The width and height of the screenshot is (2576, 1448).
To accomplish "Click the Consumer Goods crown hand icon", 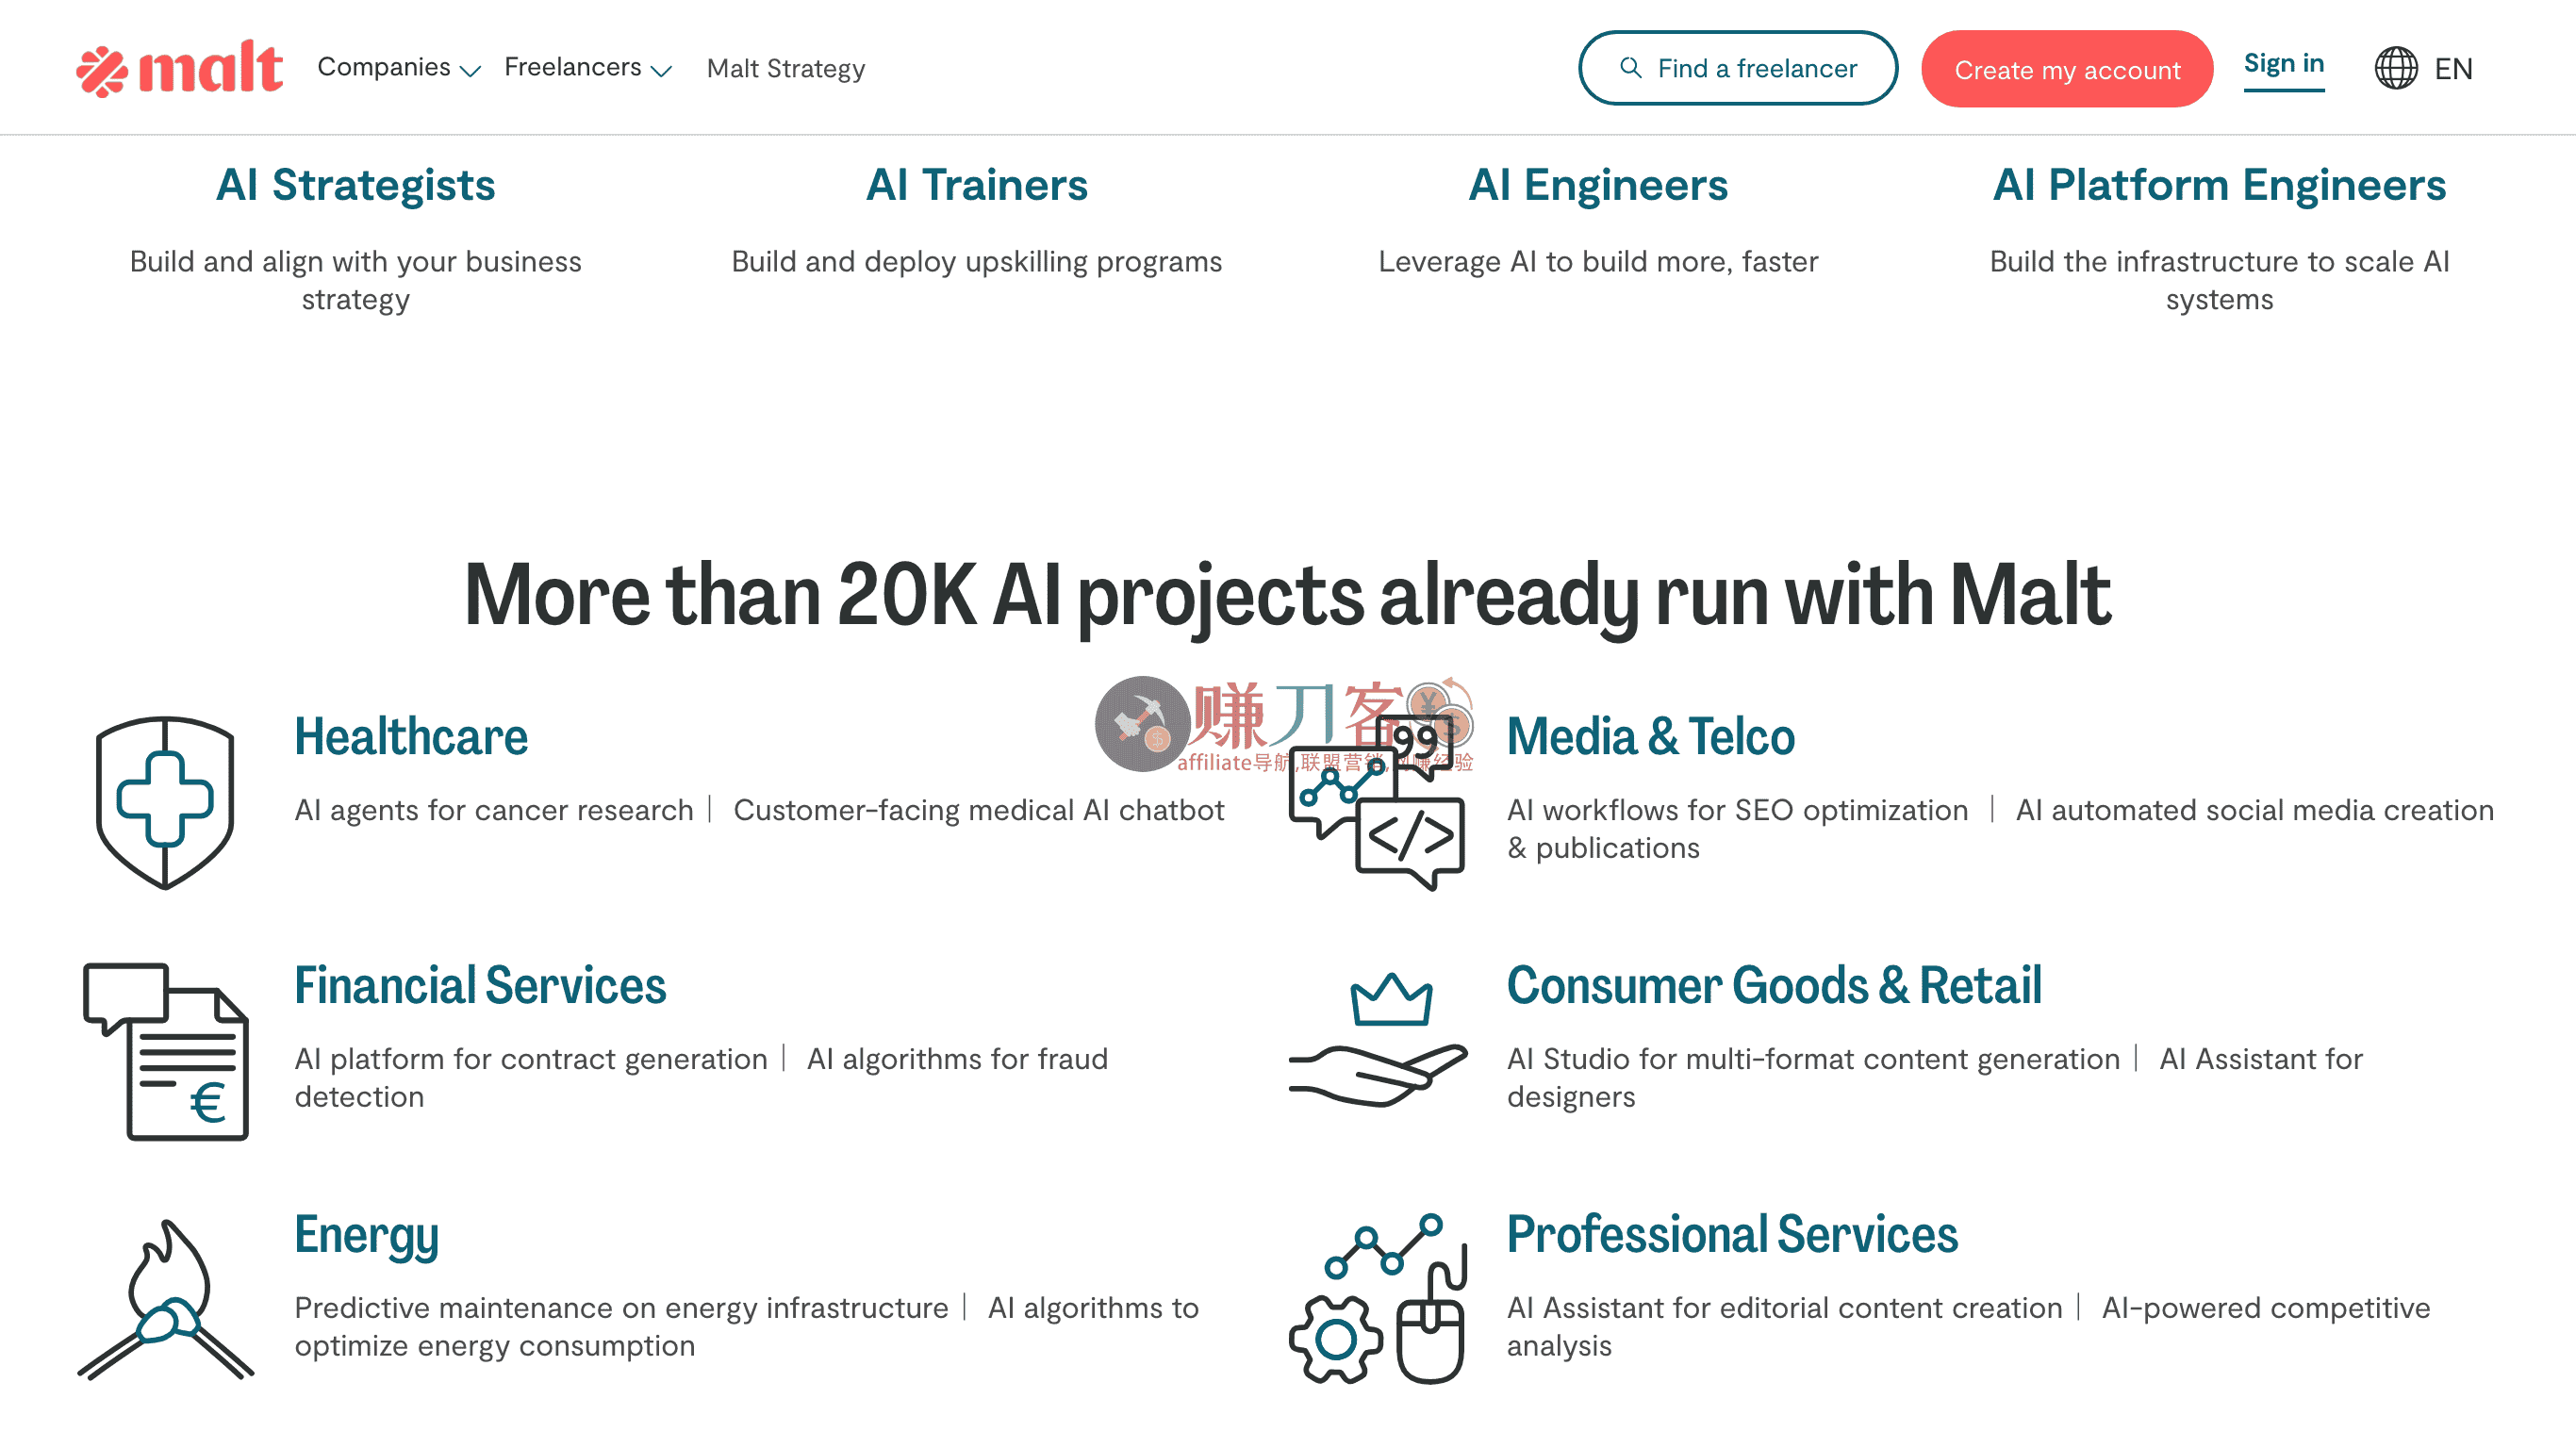I will [1378, 1040].
